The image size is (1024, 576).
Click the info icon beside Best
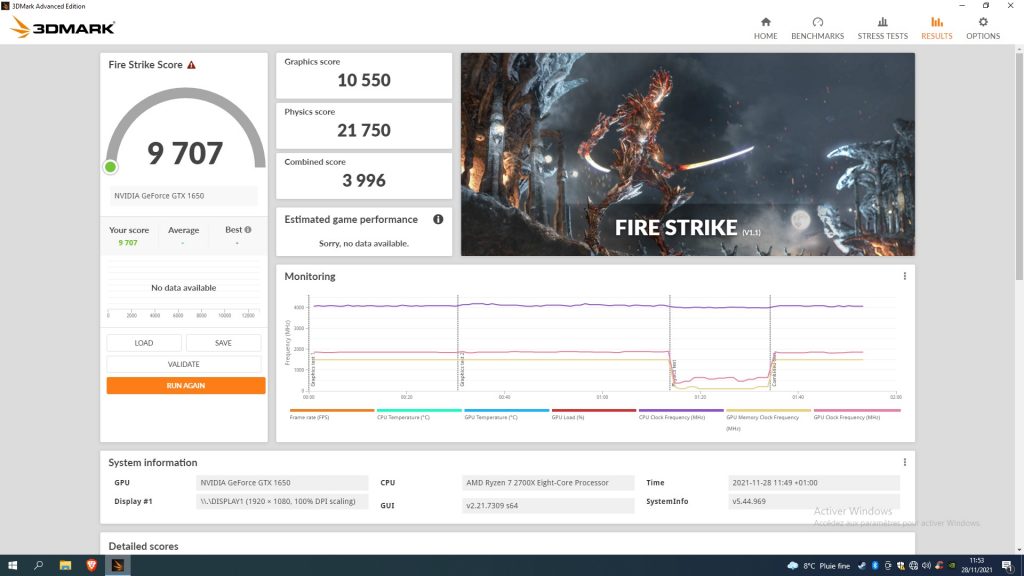(x=248, y=230)
